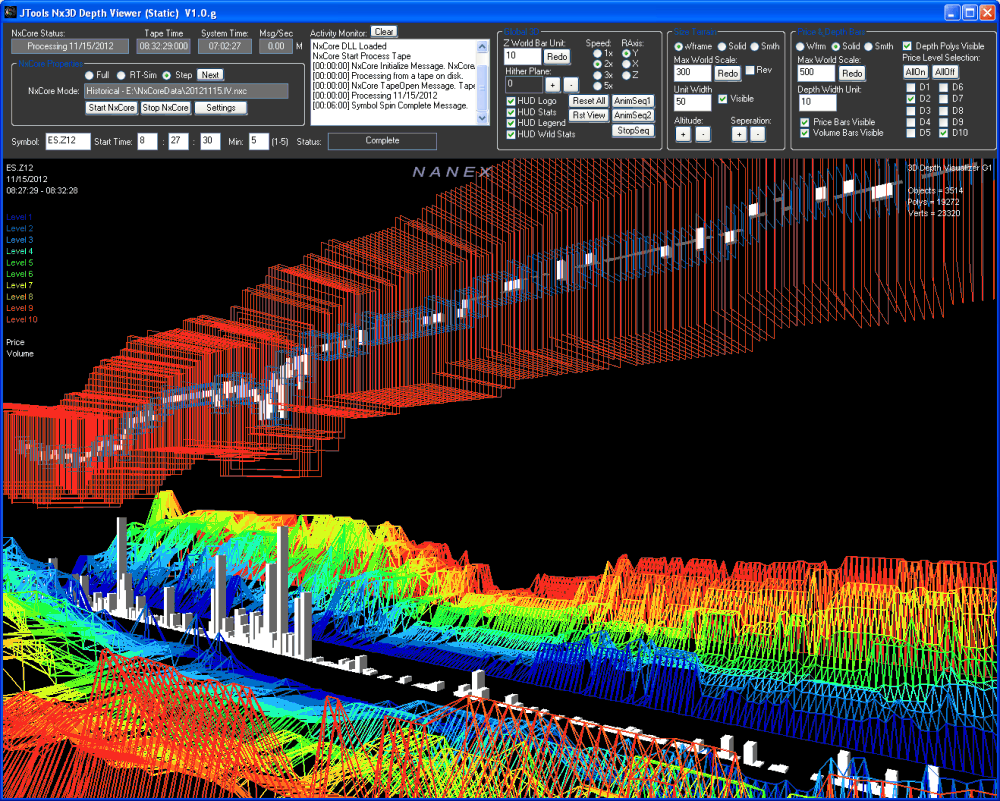Select Solid in Size Terrain
The width and height of the screenshot is (1000, 801).
(x=722, y=47)
